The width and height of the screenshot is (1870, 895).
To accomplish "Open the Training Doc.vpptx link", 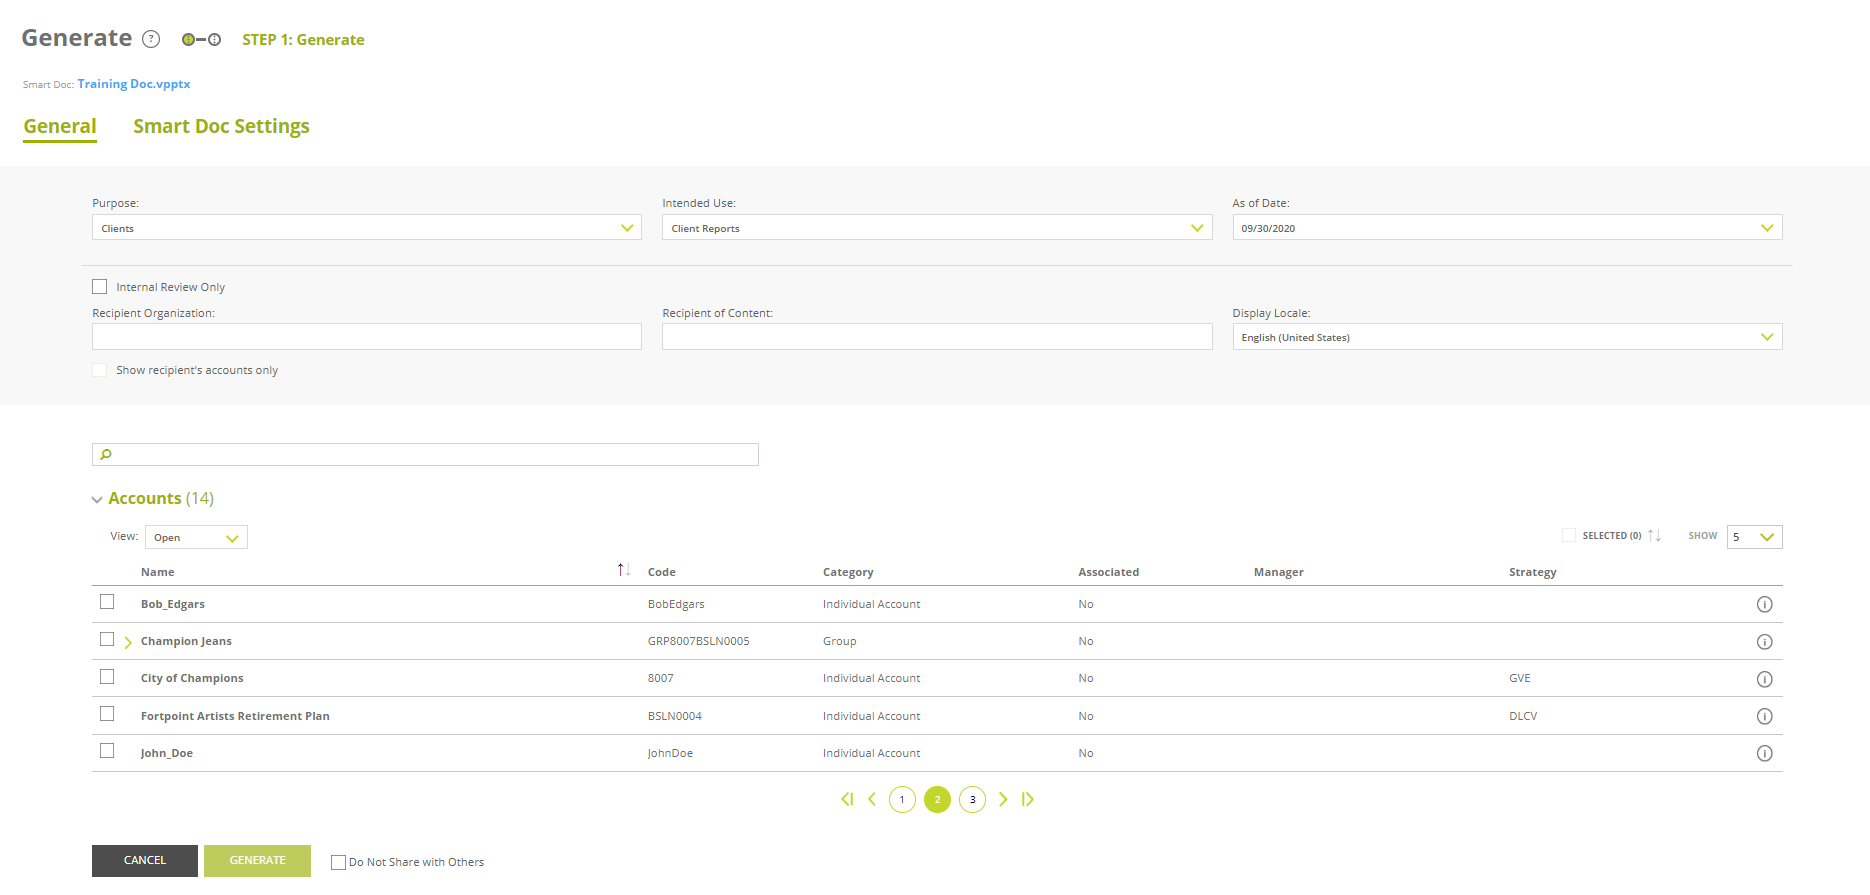I will tap(134, 84).
